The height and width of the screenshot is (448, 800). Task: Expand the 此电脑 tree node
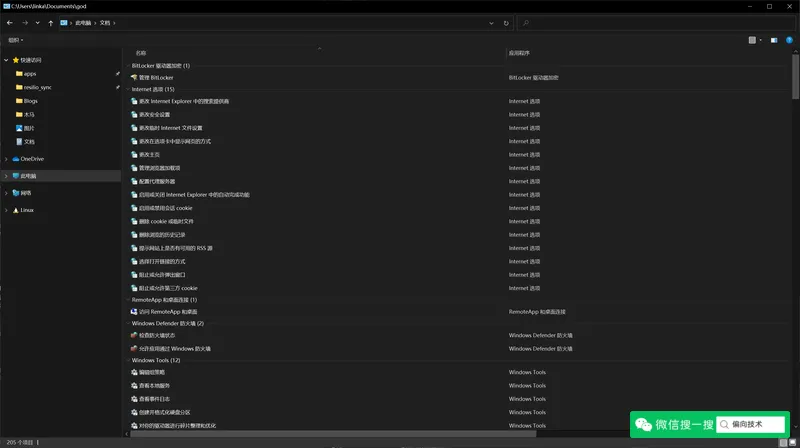(x=6, y=176)
